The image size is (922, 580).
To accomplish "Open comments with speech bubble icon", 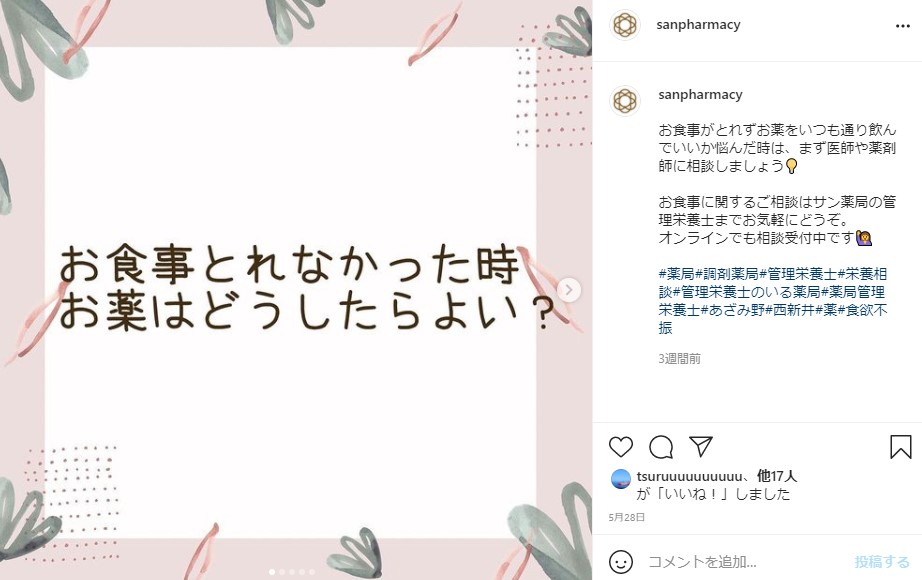I will (661, 447).
